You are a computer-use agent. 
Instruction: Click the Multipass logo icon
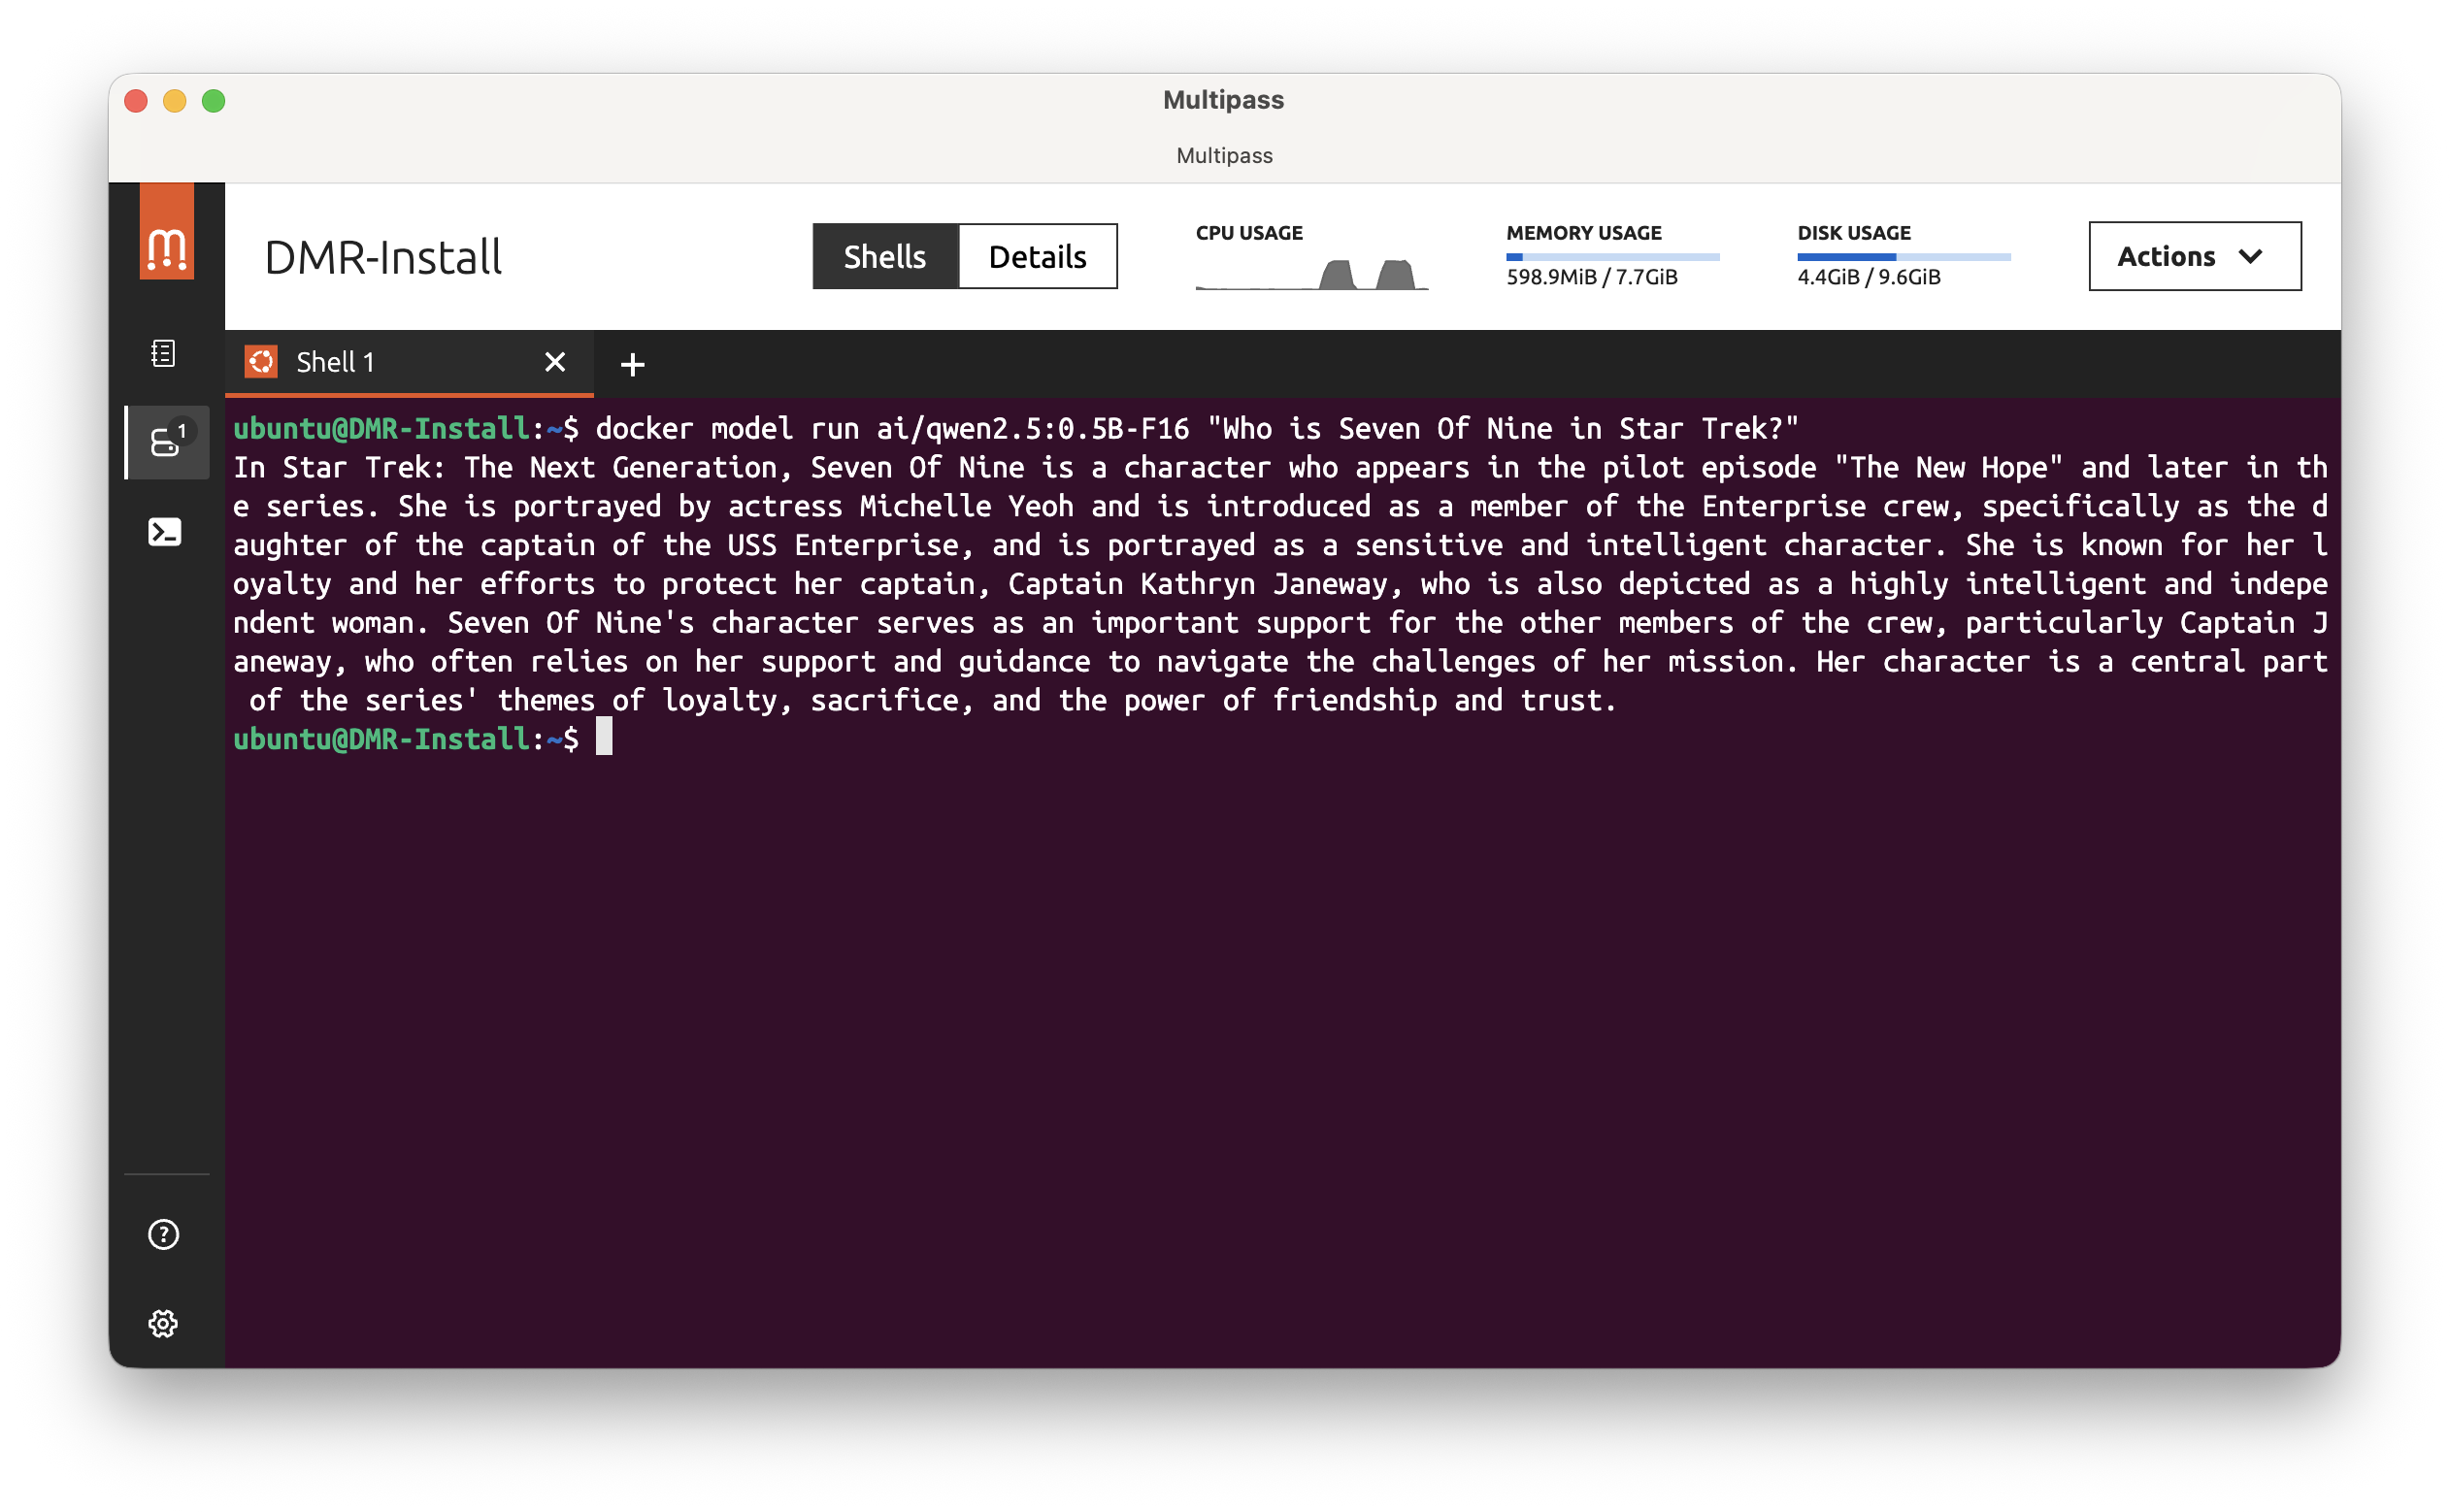point(166,232)
